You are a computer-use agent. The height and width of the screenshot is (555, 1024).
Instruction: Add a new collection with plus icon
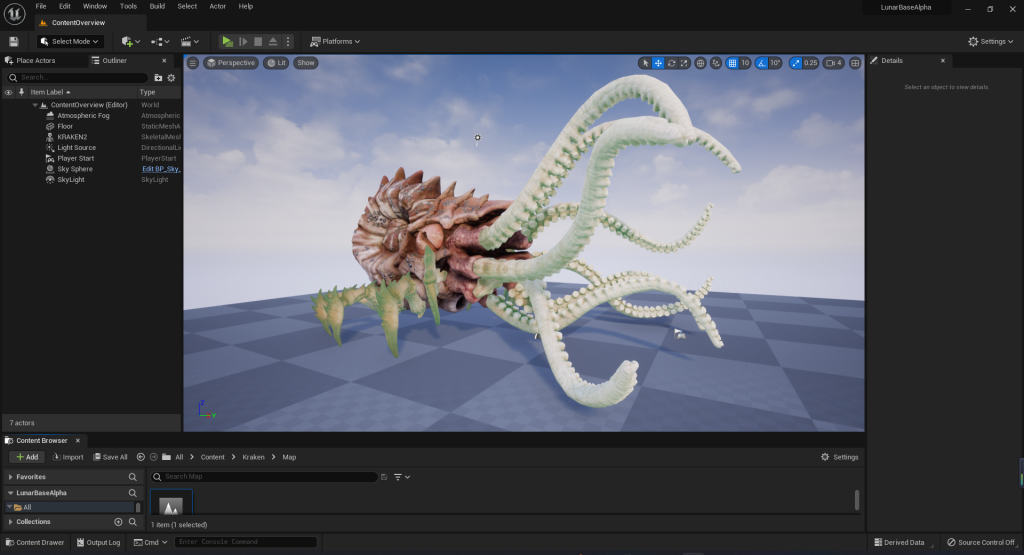click(x=118, y=522)
